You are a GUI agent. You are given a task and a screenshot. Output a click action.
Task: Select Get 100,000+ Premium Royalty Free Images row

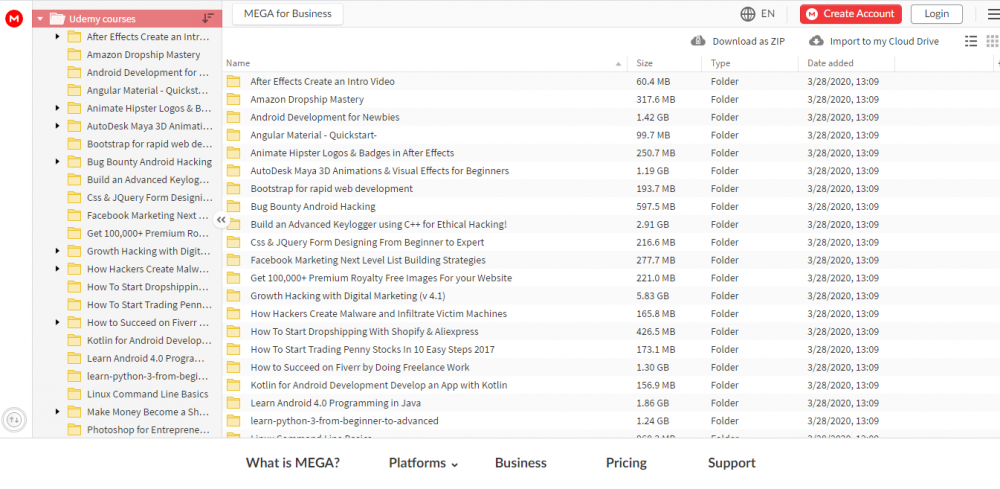coord(610,278)
